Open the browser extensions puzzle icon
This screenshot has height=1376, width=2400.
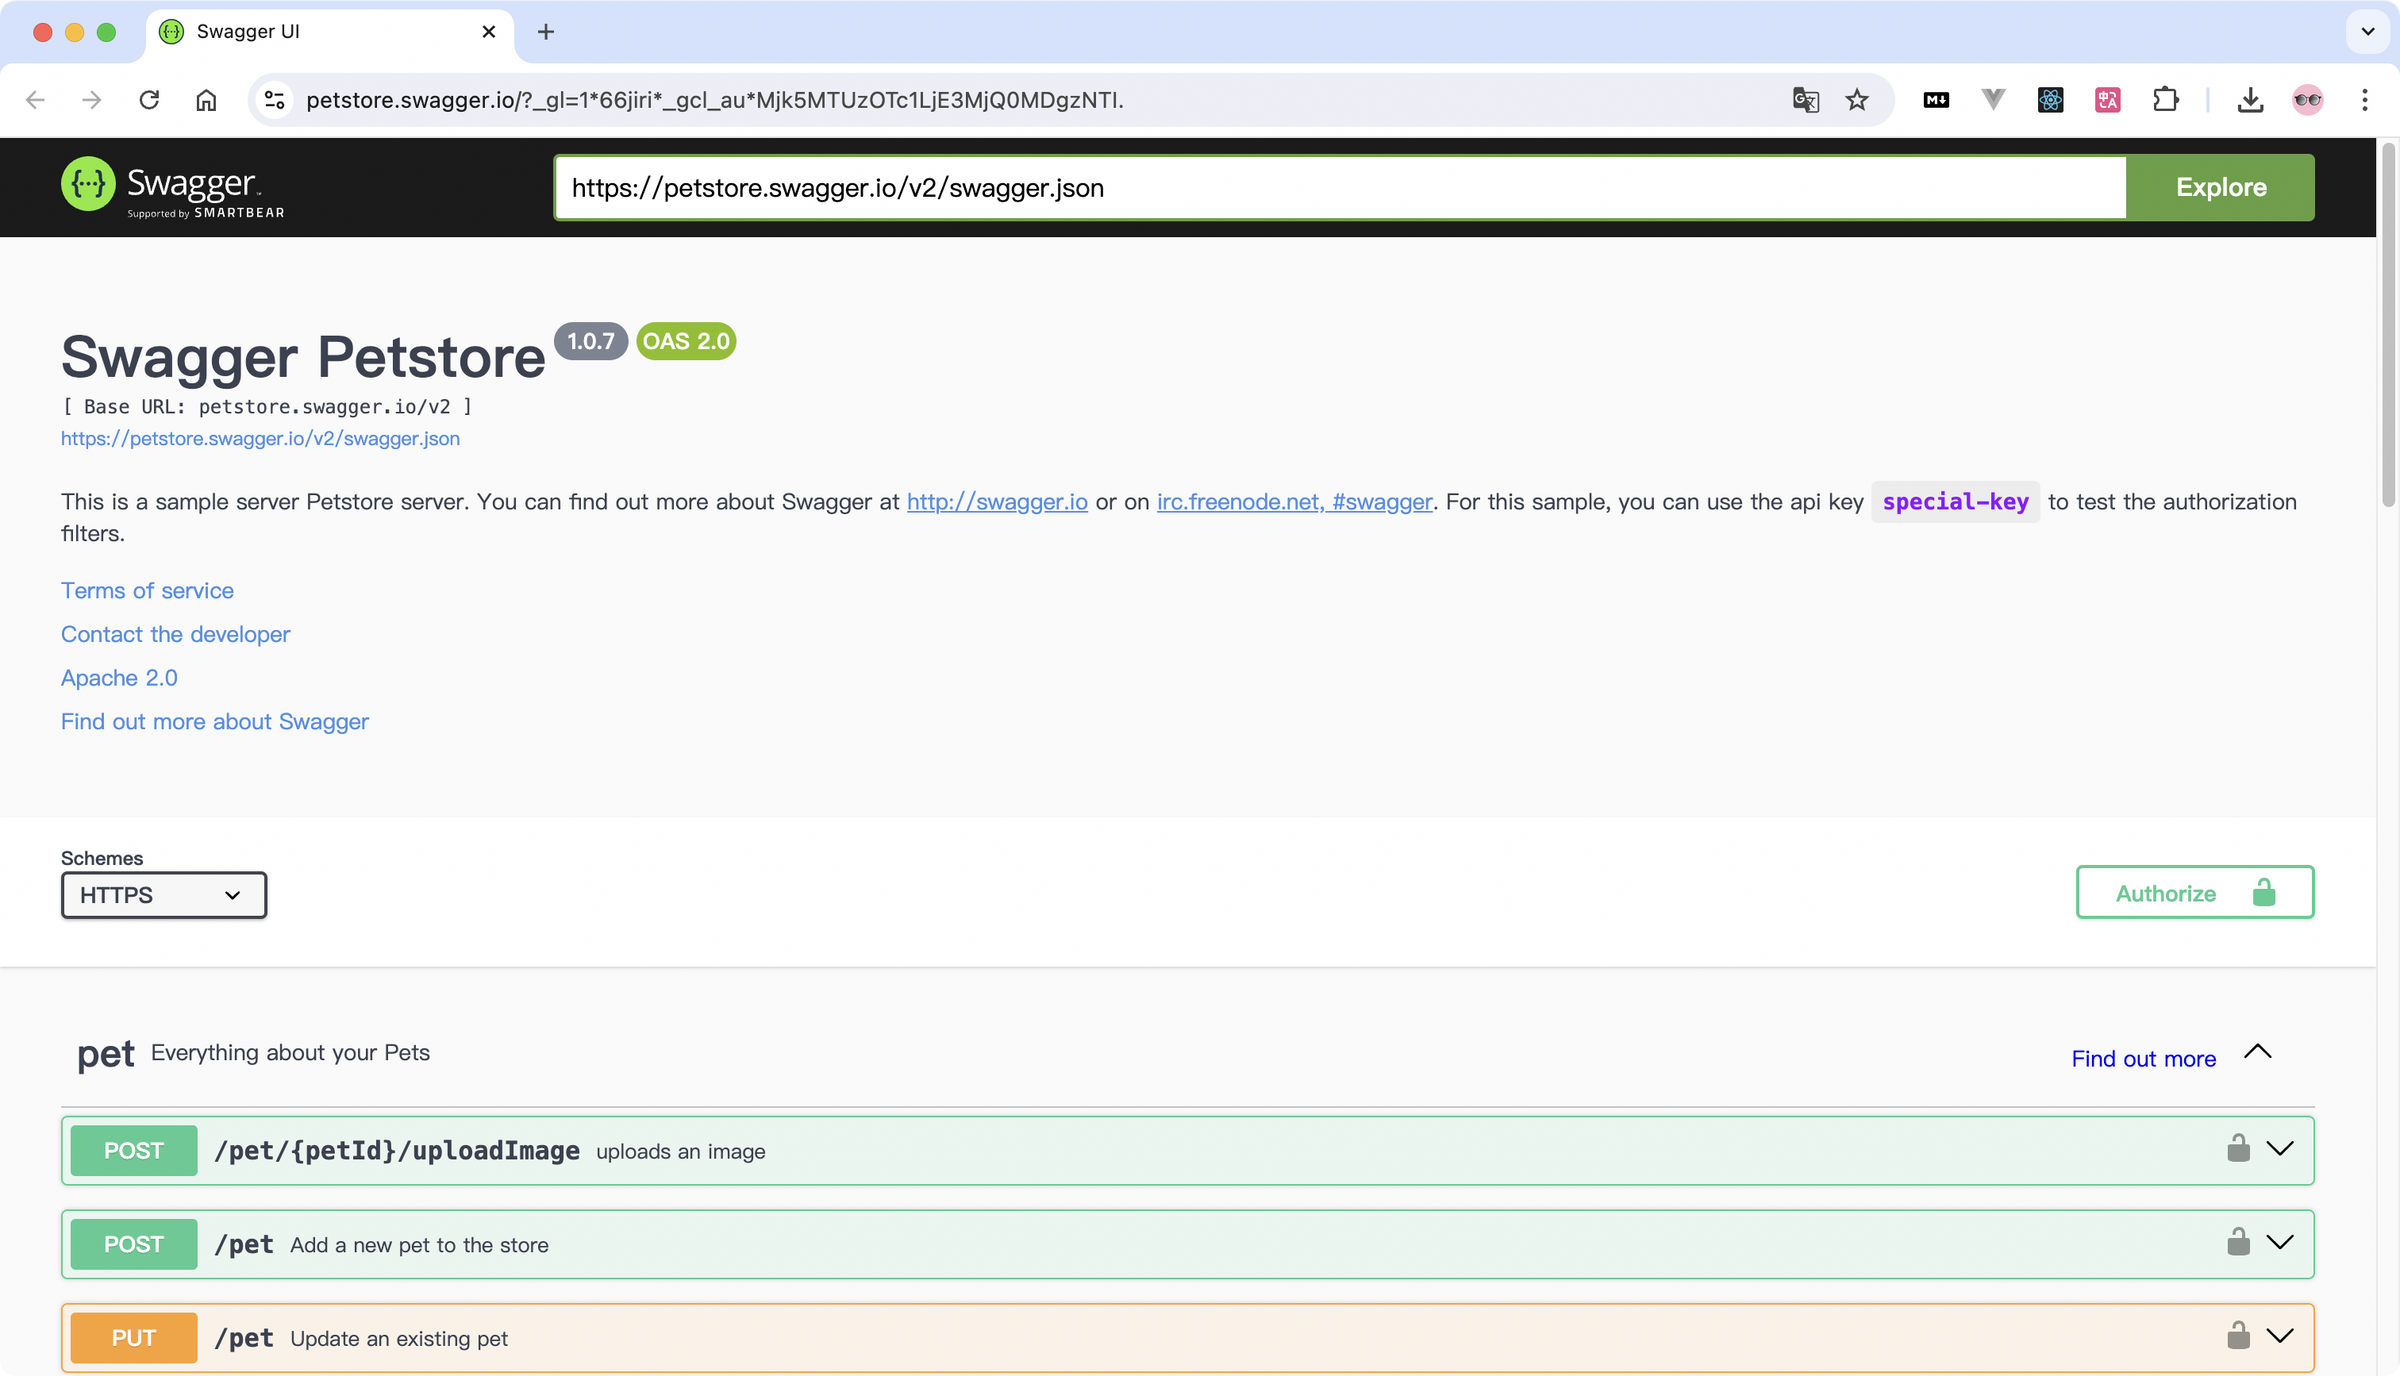click(2165, 100)
